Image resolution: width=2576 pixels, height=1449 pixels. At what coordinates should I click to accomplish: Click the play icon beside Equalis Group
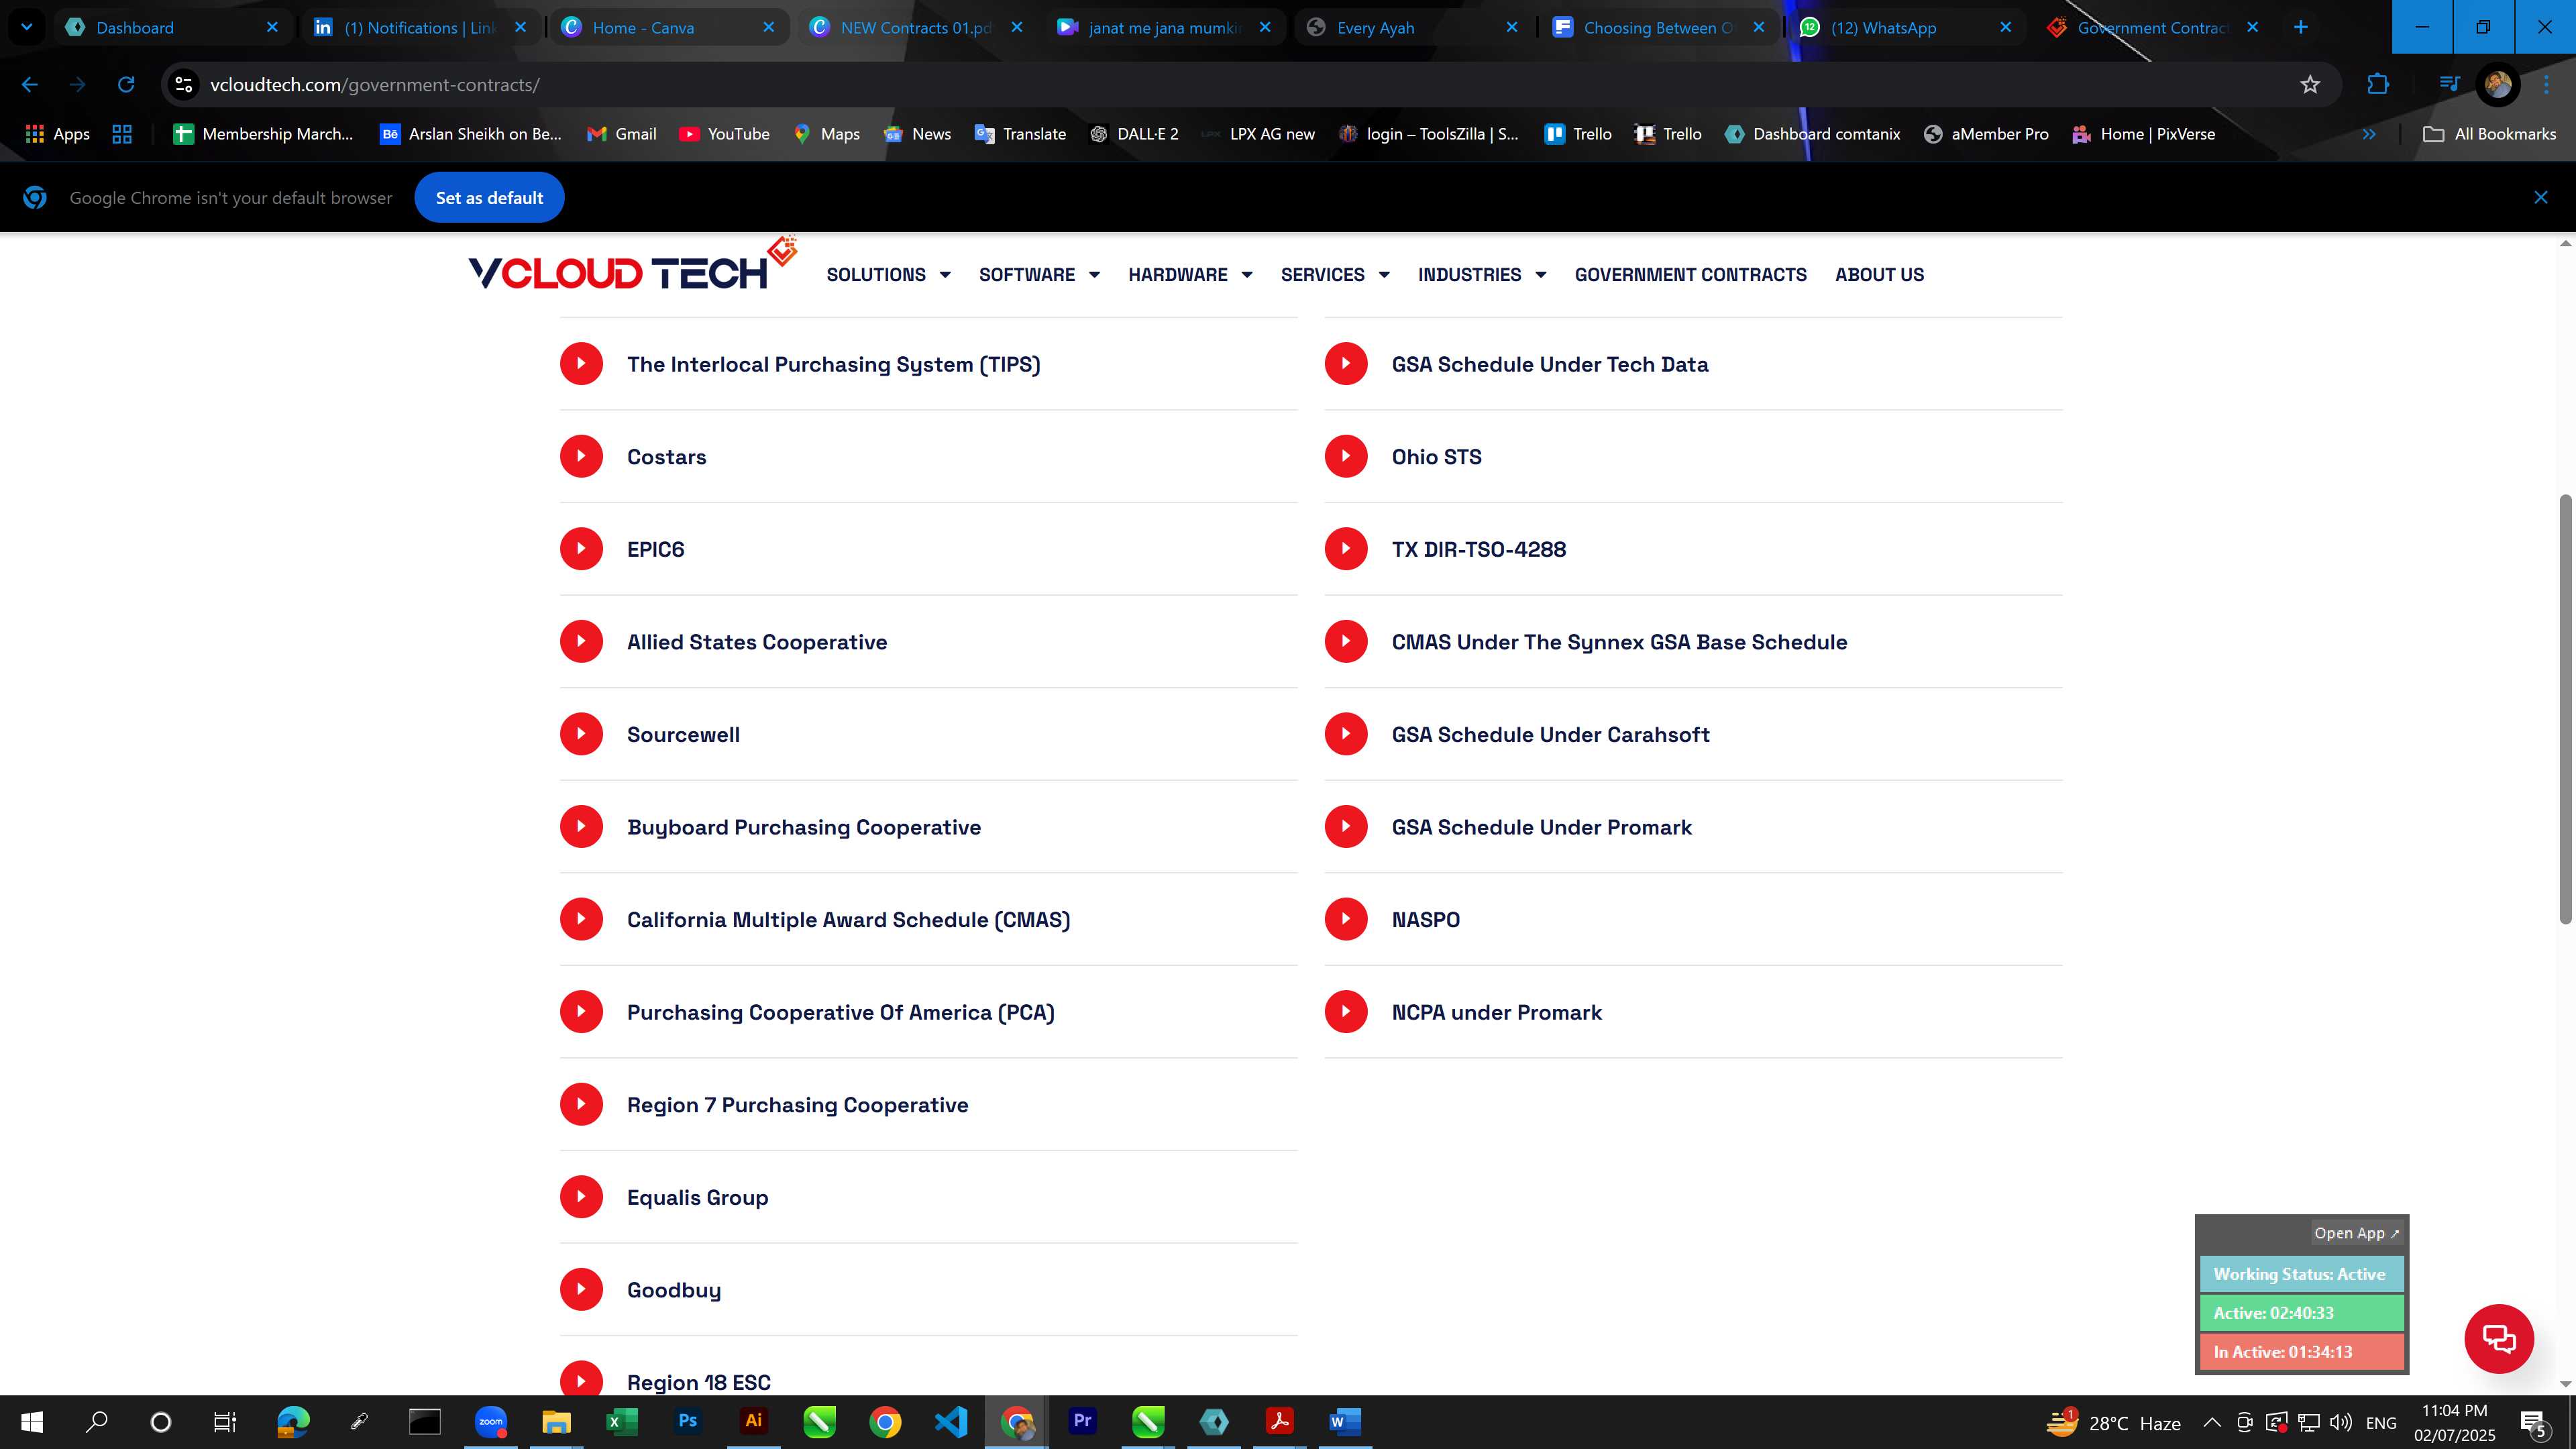[581, 1197]
